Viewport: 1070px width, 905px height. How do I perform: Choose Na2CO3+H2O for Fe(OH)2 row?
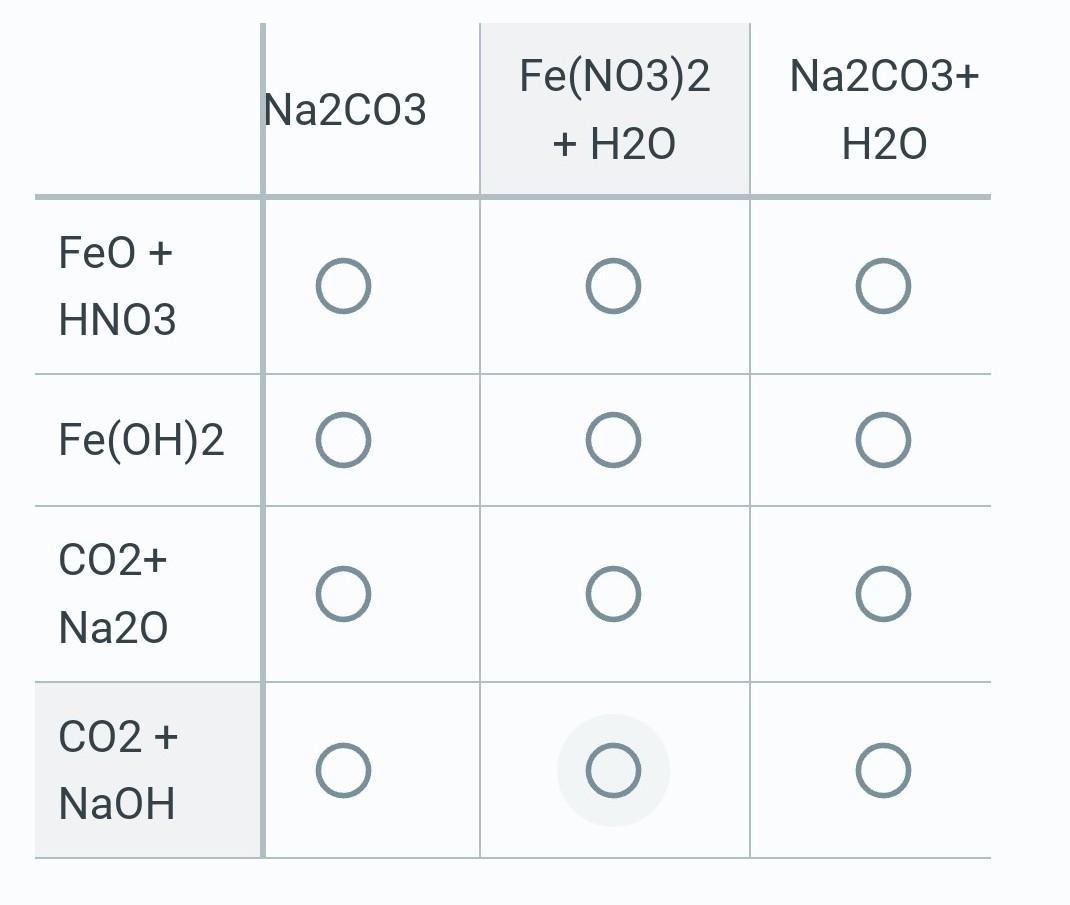[x=883, y=440]
